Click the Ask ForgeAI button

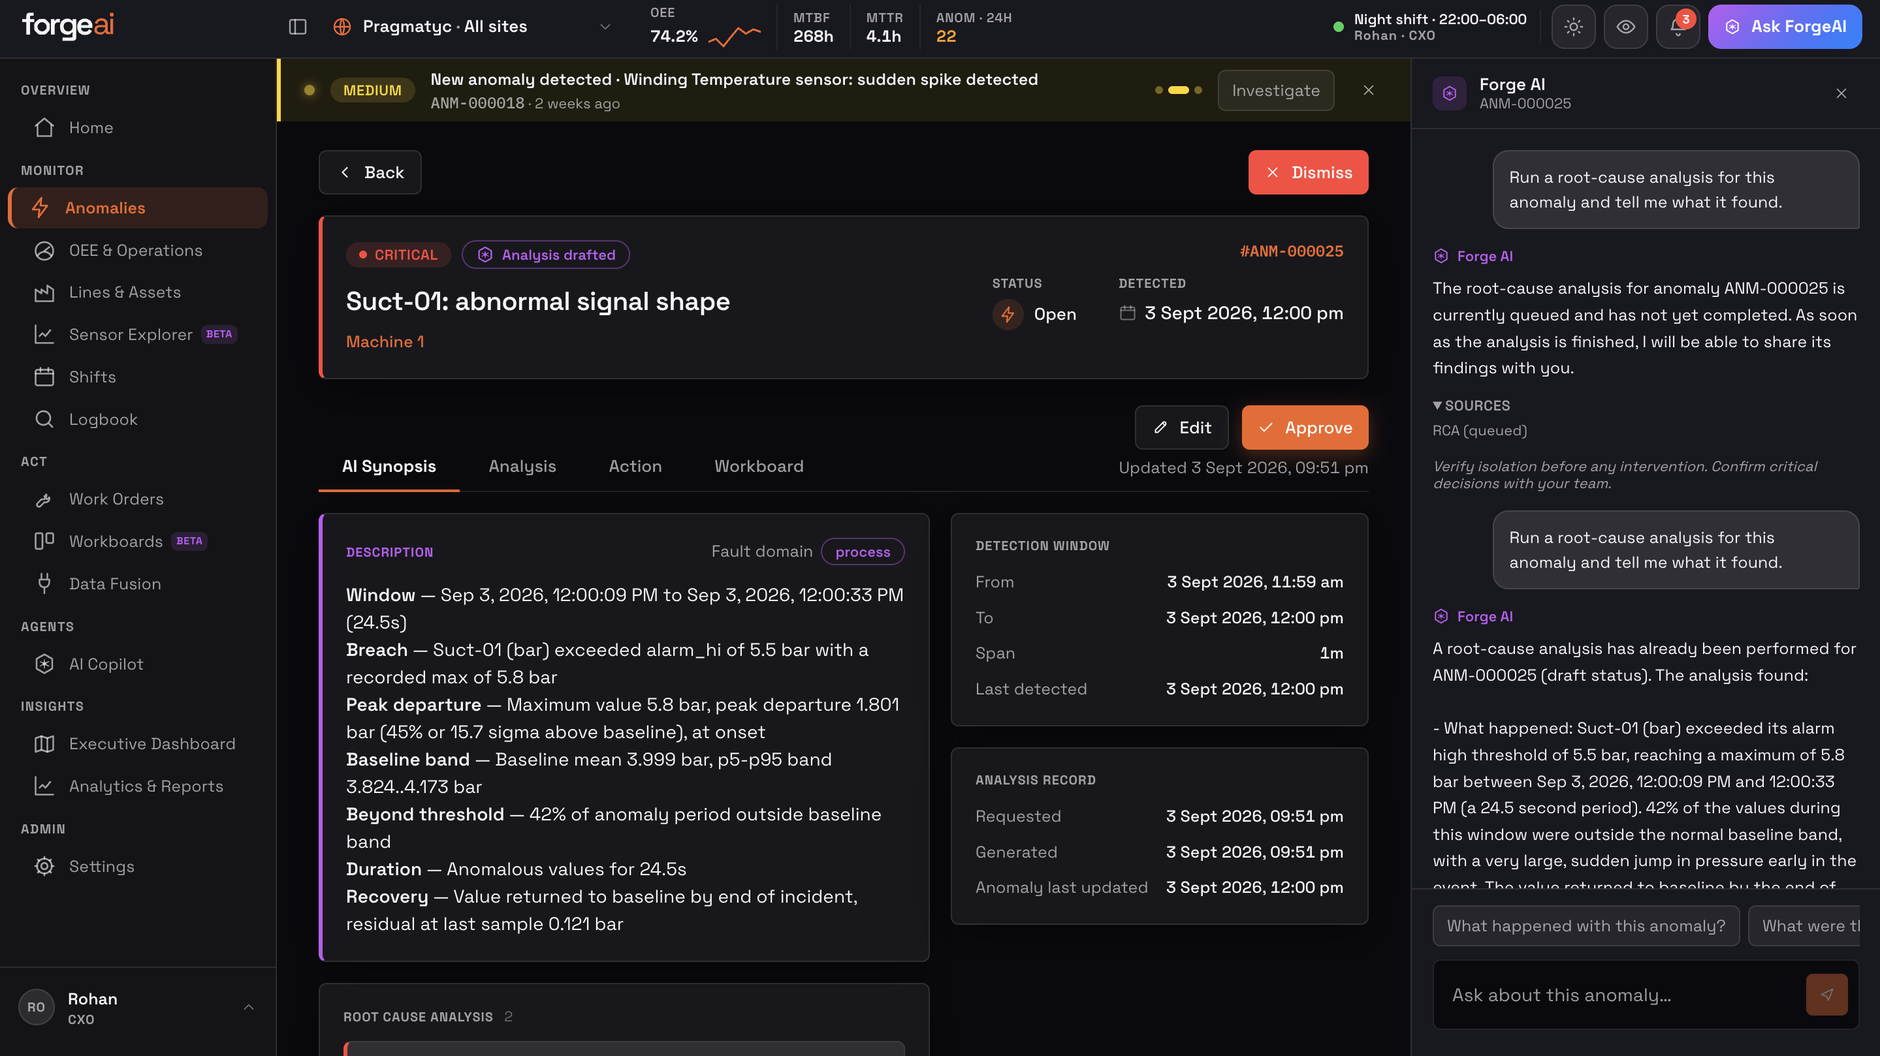tap(1785, 27)
